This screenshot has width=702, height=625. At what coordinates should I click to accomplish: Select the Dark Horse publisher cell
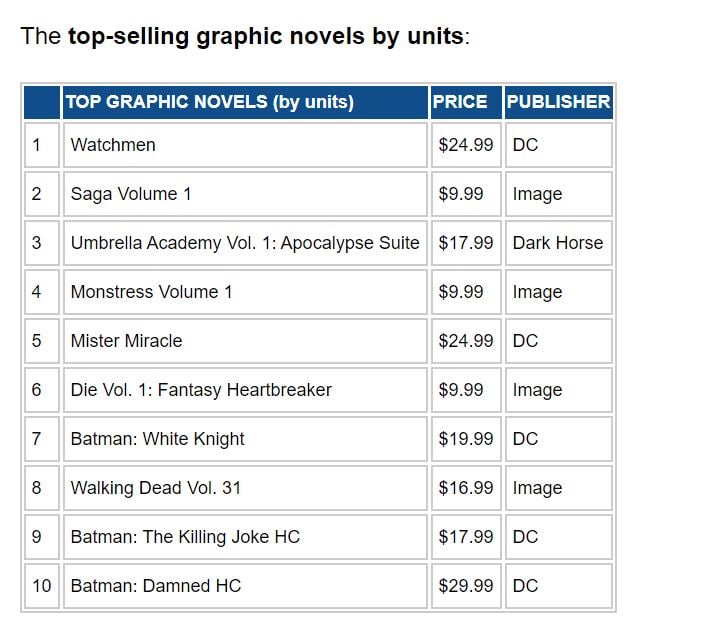coord(558,243)
